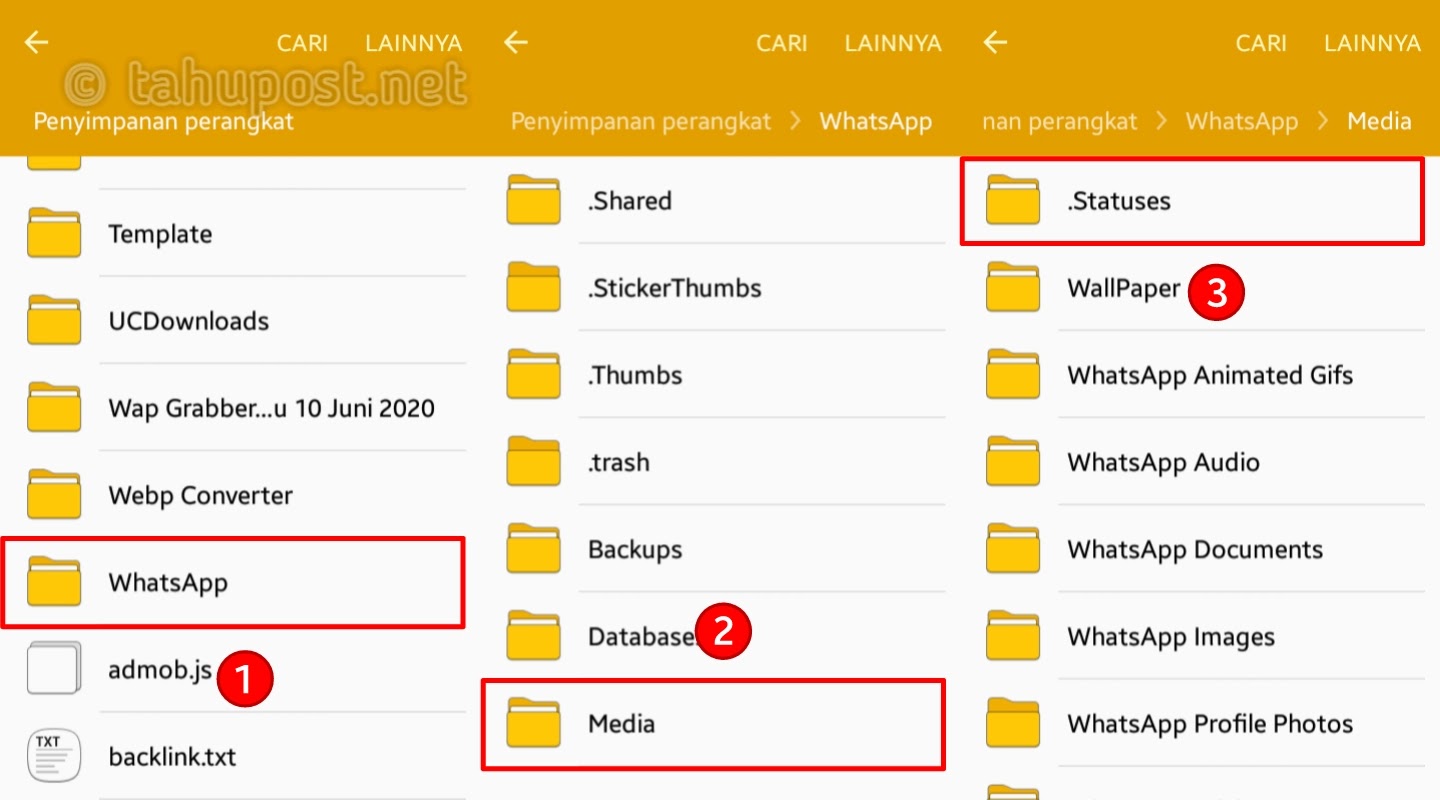Click the 'admob.js' file name
This screenshot has height=800, width=1440.
point(160,669)
